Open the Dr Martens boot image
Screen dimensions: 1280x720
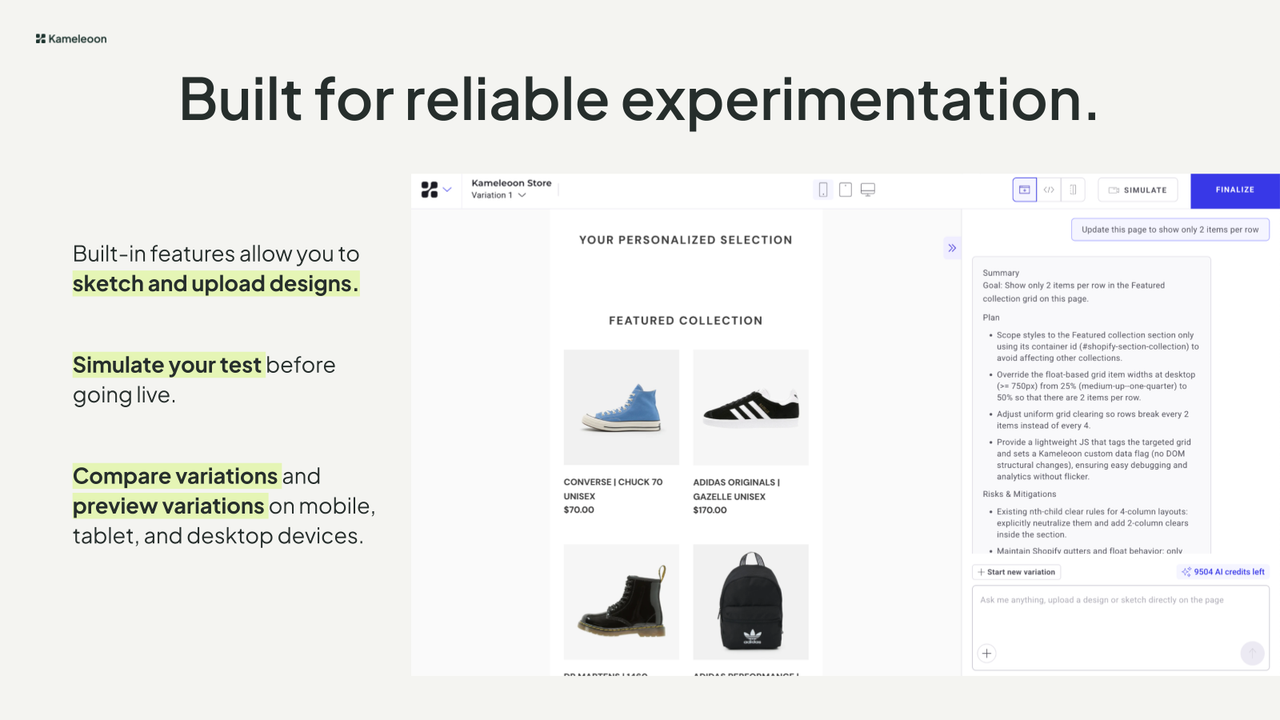click(x=621, y=602)
